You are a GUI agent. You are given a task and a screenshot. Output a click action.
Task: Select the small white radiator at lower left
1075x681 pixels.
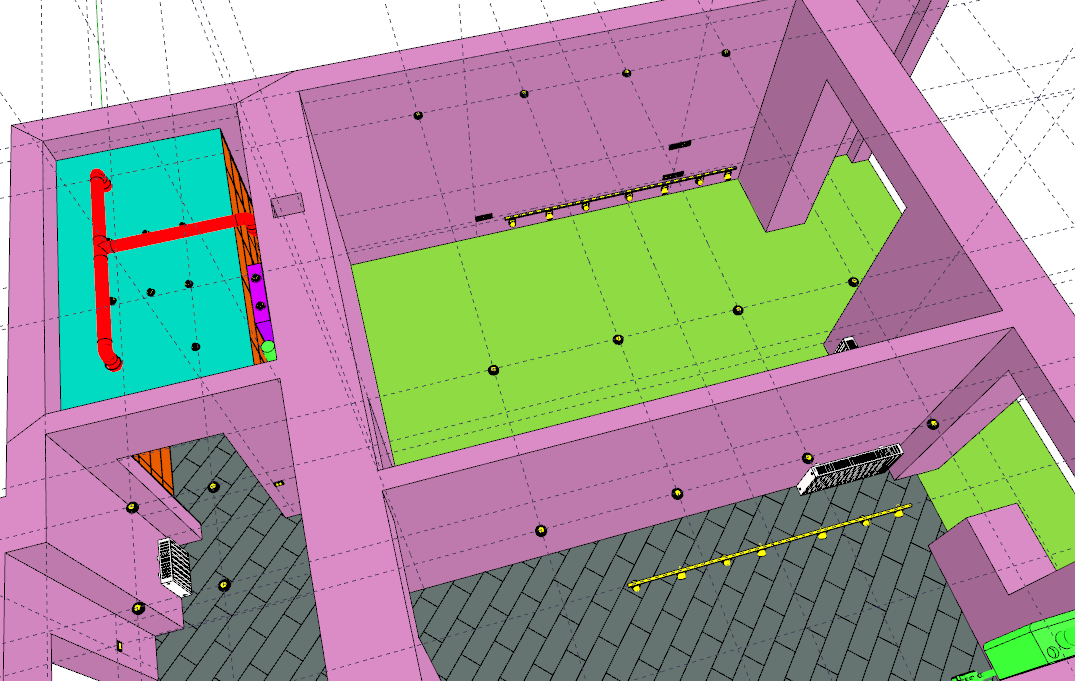[x=175, y=567]
